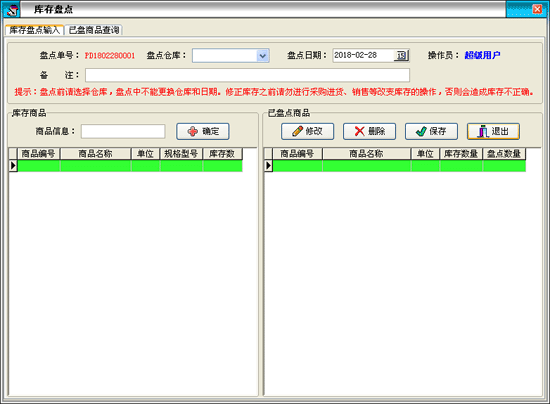Select the green row in 已盘点商品 grid
Viewport: 550px width, 404px height.
click(x=399, y=166)
